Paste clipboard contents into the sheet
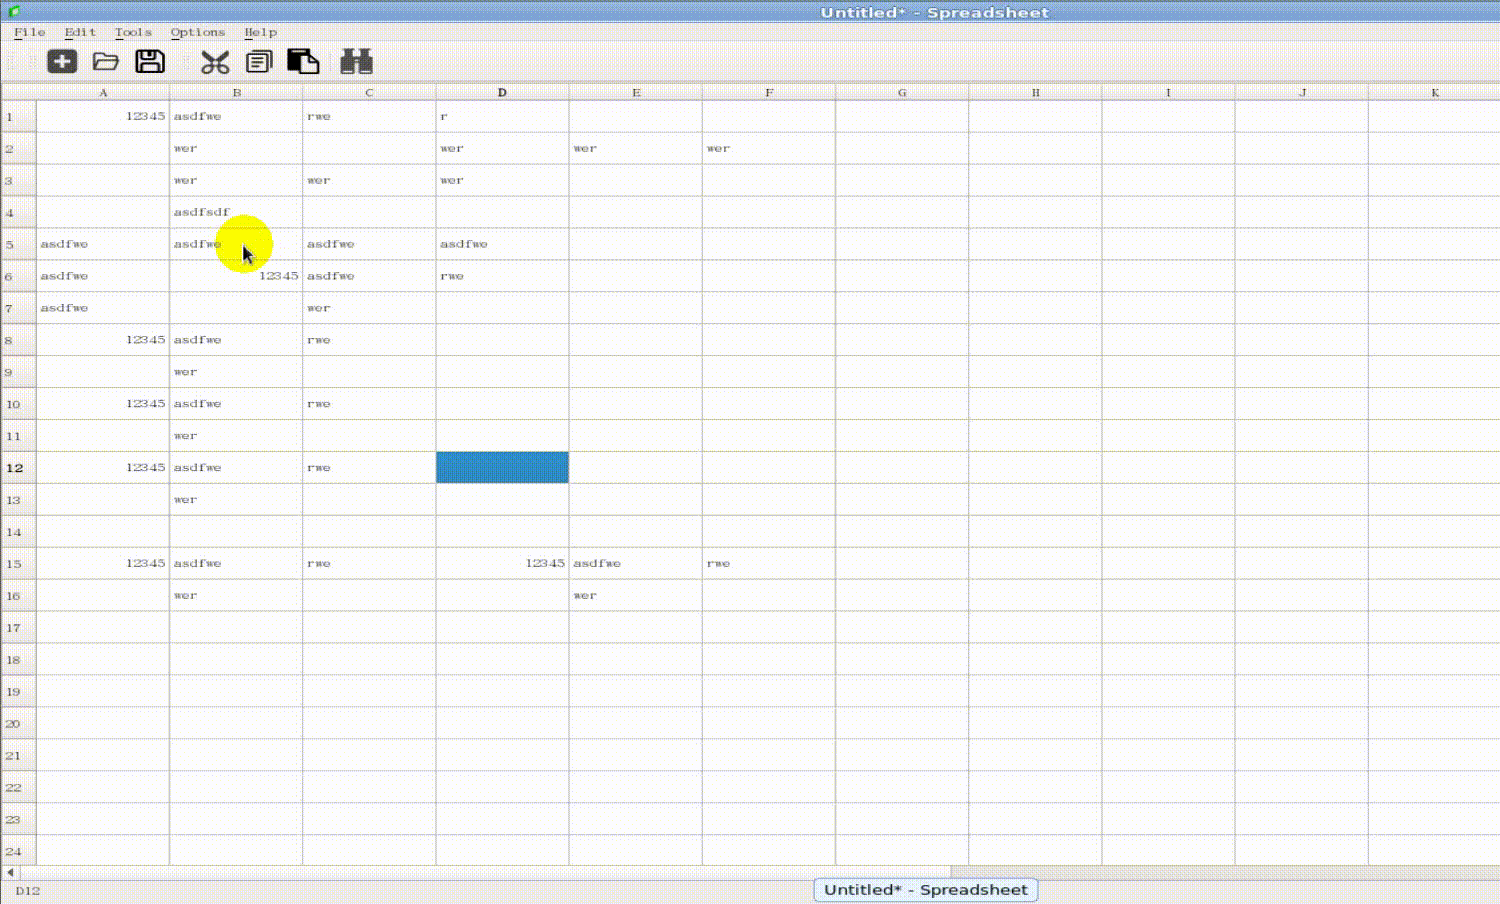1500x904 pixels. click(303, 61)
